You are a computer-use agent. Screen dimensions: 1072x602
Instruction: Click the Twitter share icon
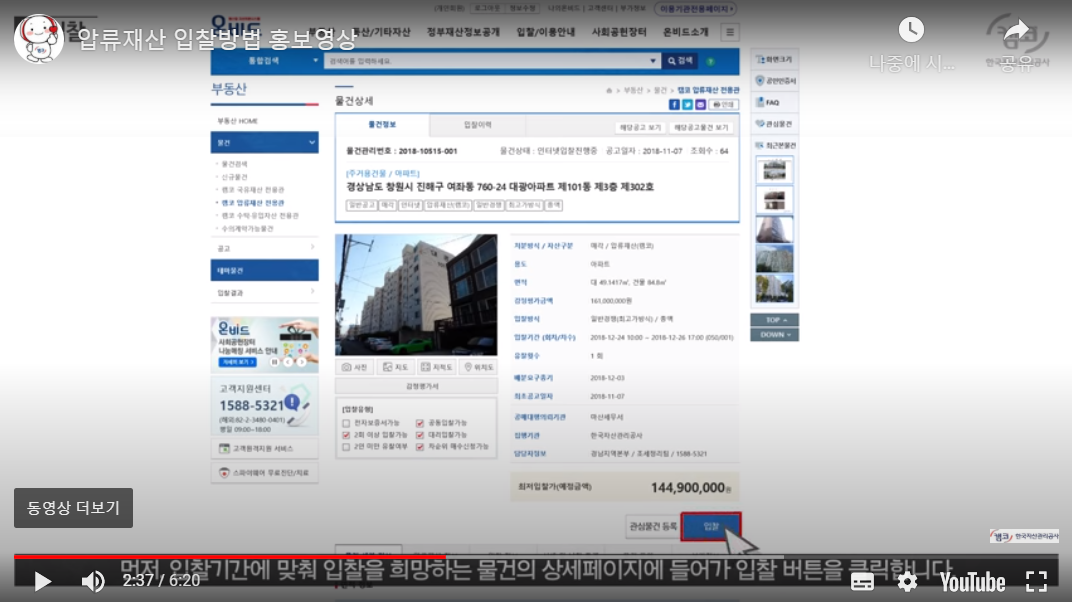point(687,105)
